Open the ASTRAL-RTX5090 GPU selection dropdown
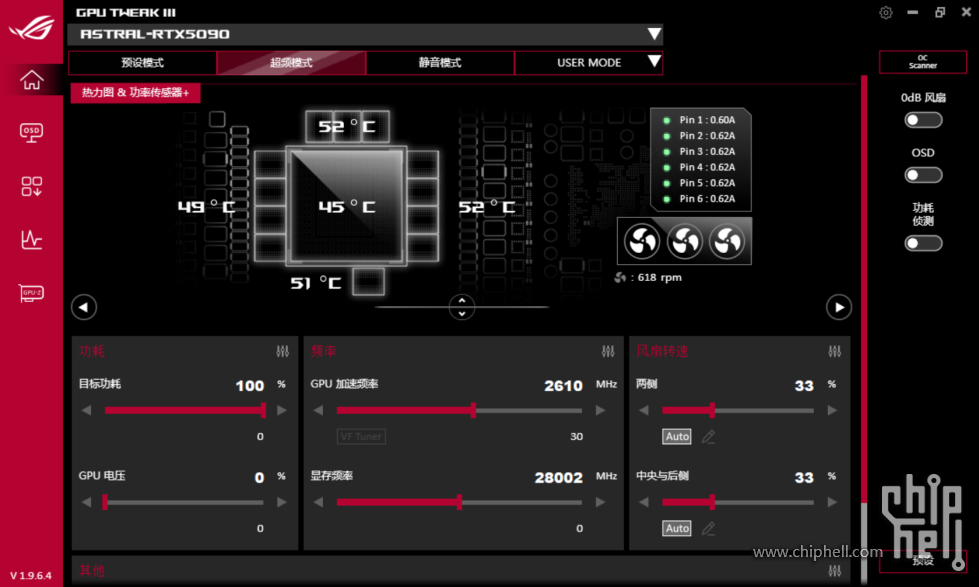Image resolution: width=979 pixels, height=587 pixels. (365, 34)
